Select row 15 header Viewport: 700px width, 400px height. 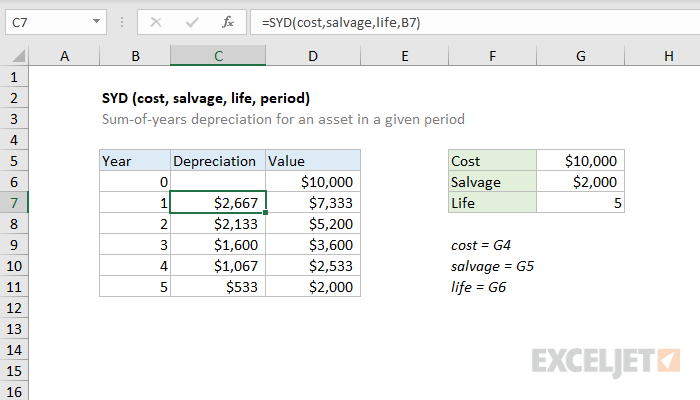point(14,371)
